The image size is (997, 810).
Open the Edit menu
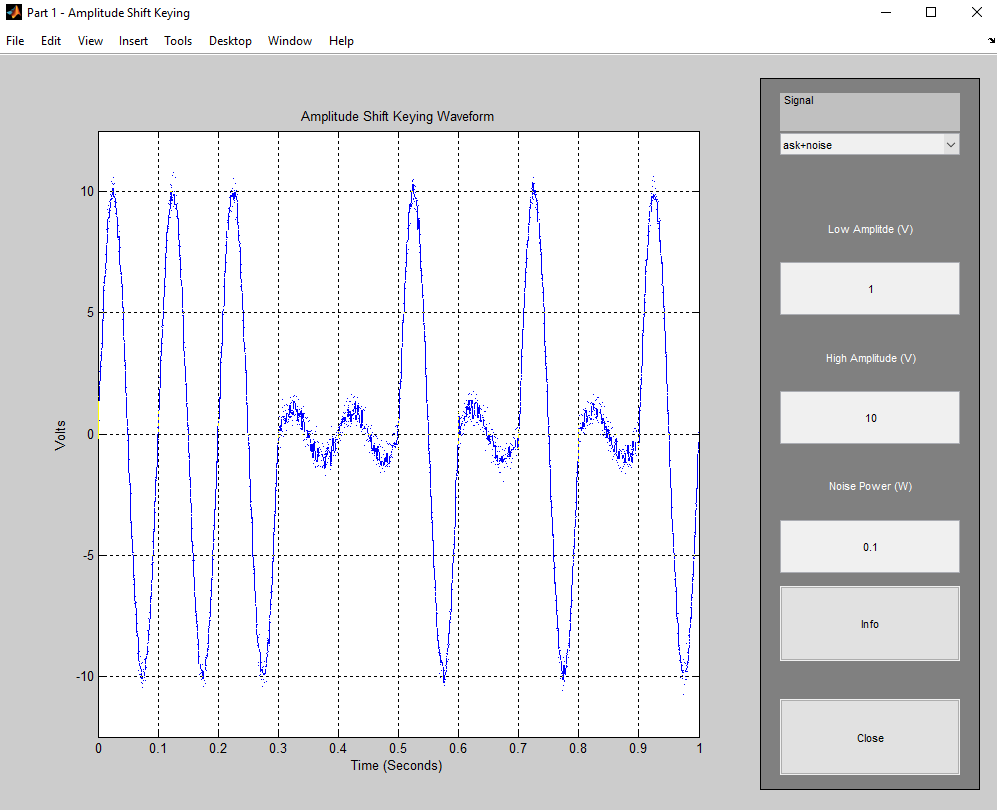(51, 41)
